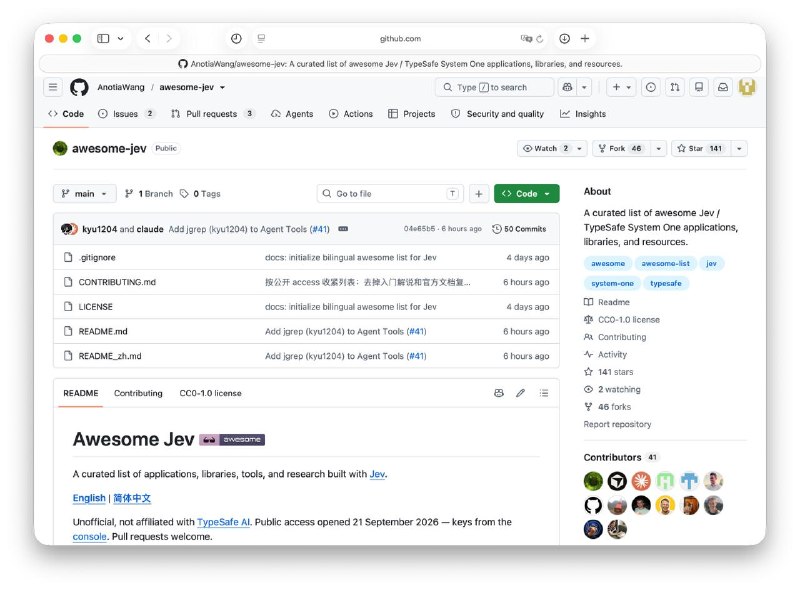
Task: Open the 50 Commits history link
Action: pos(519,229)
